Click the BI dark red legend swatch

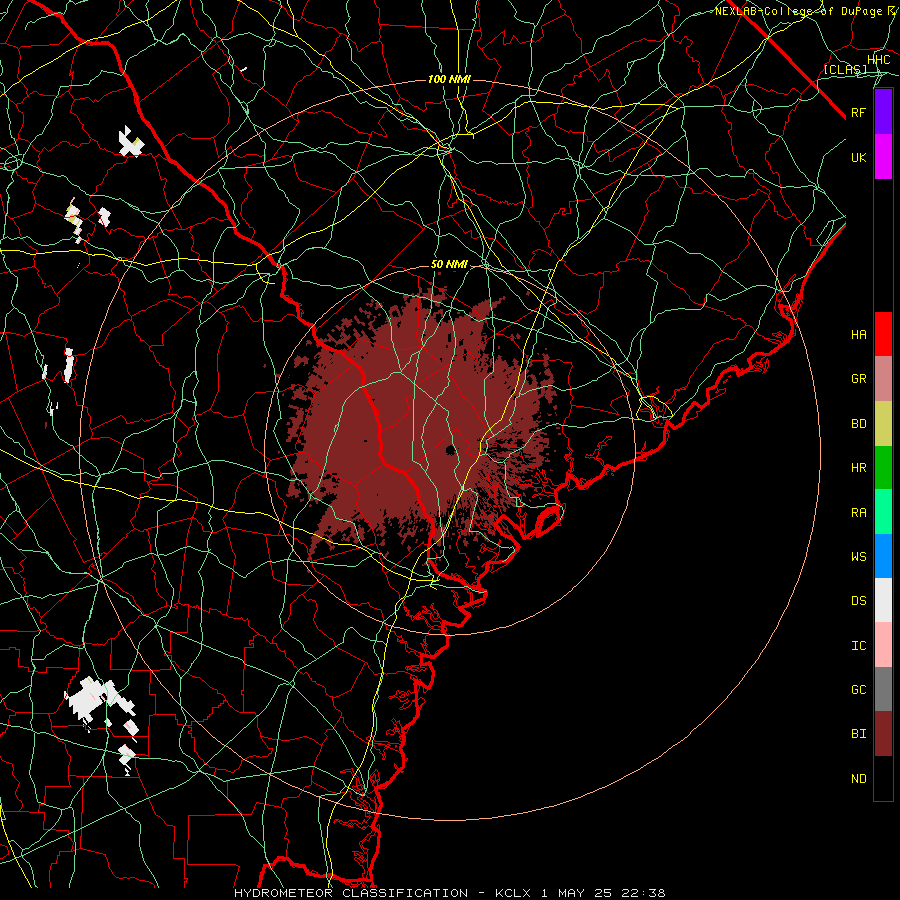point(883,734)
